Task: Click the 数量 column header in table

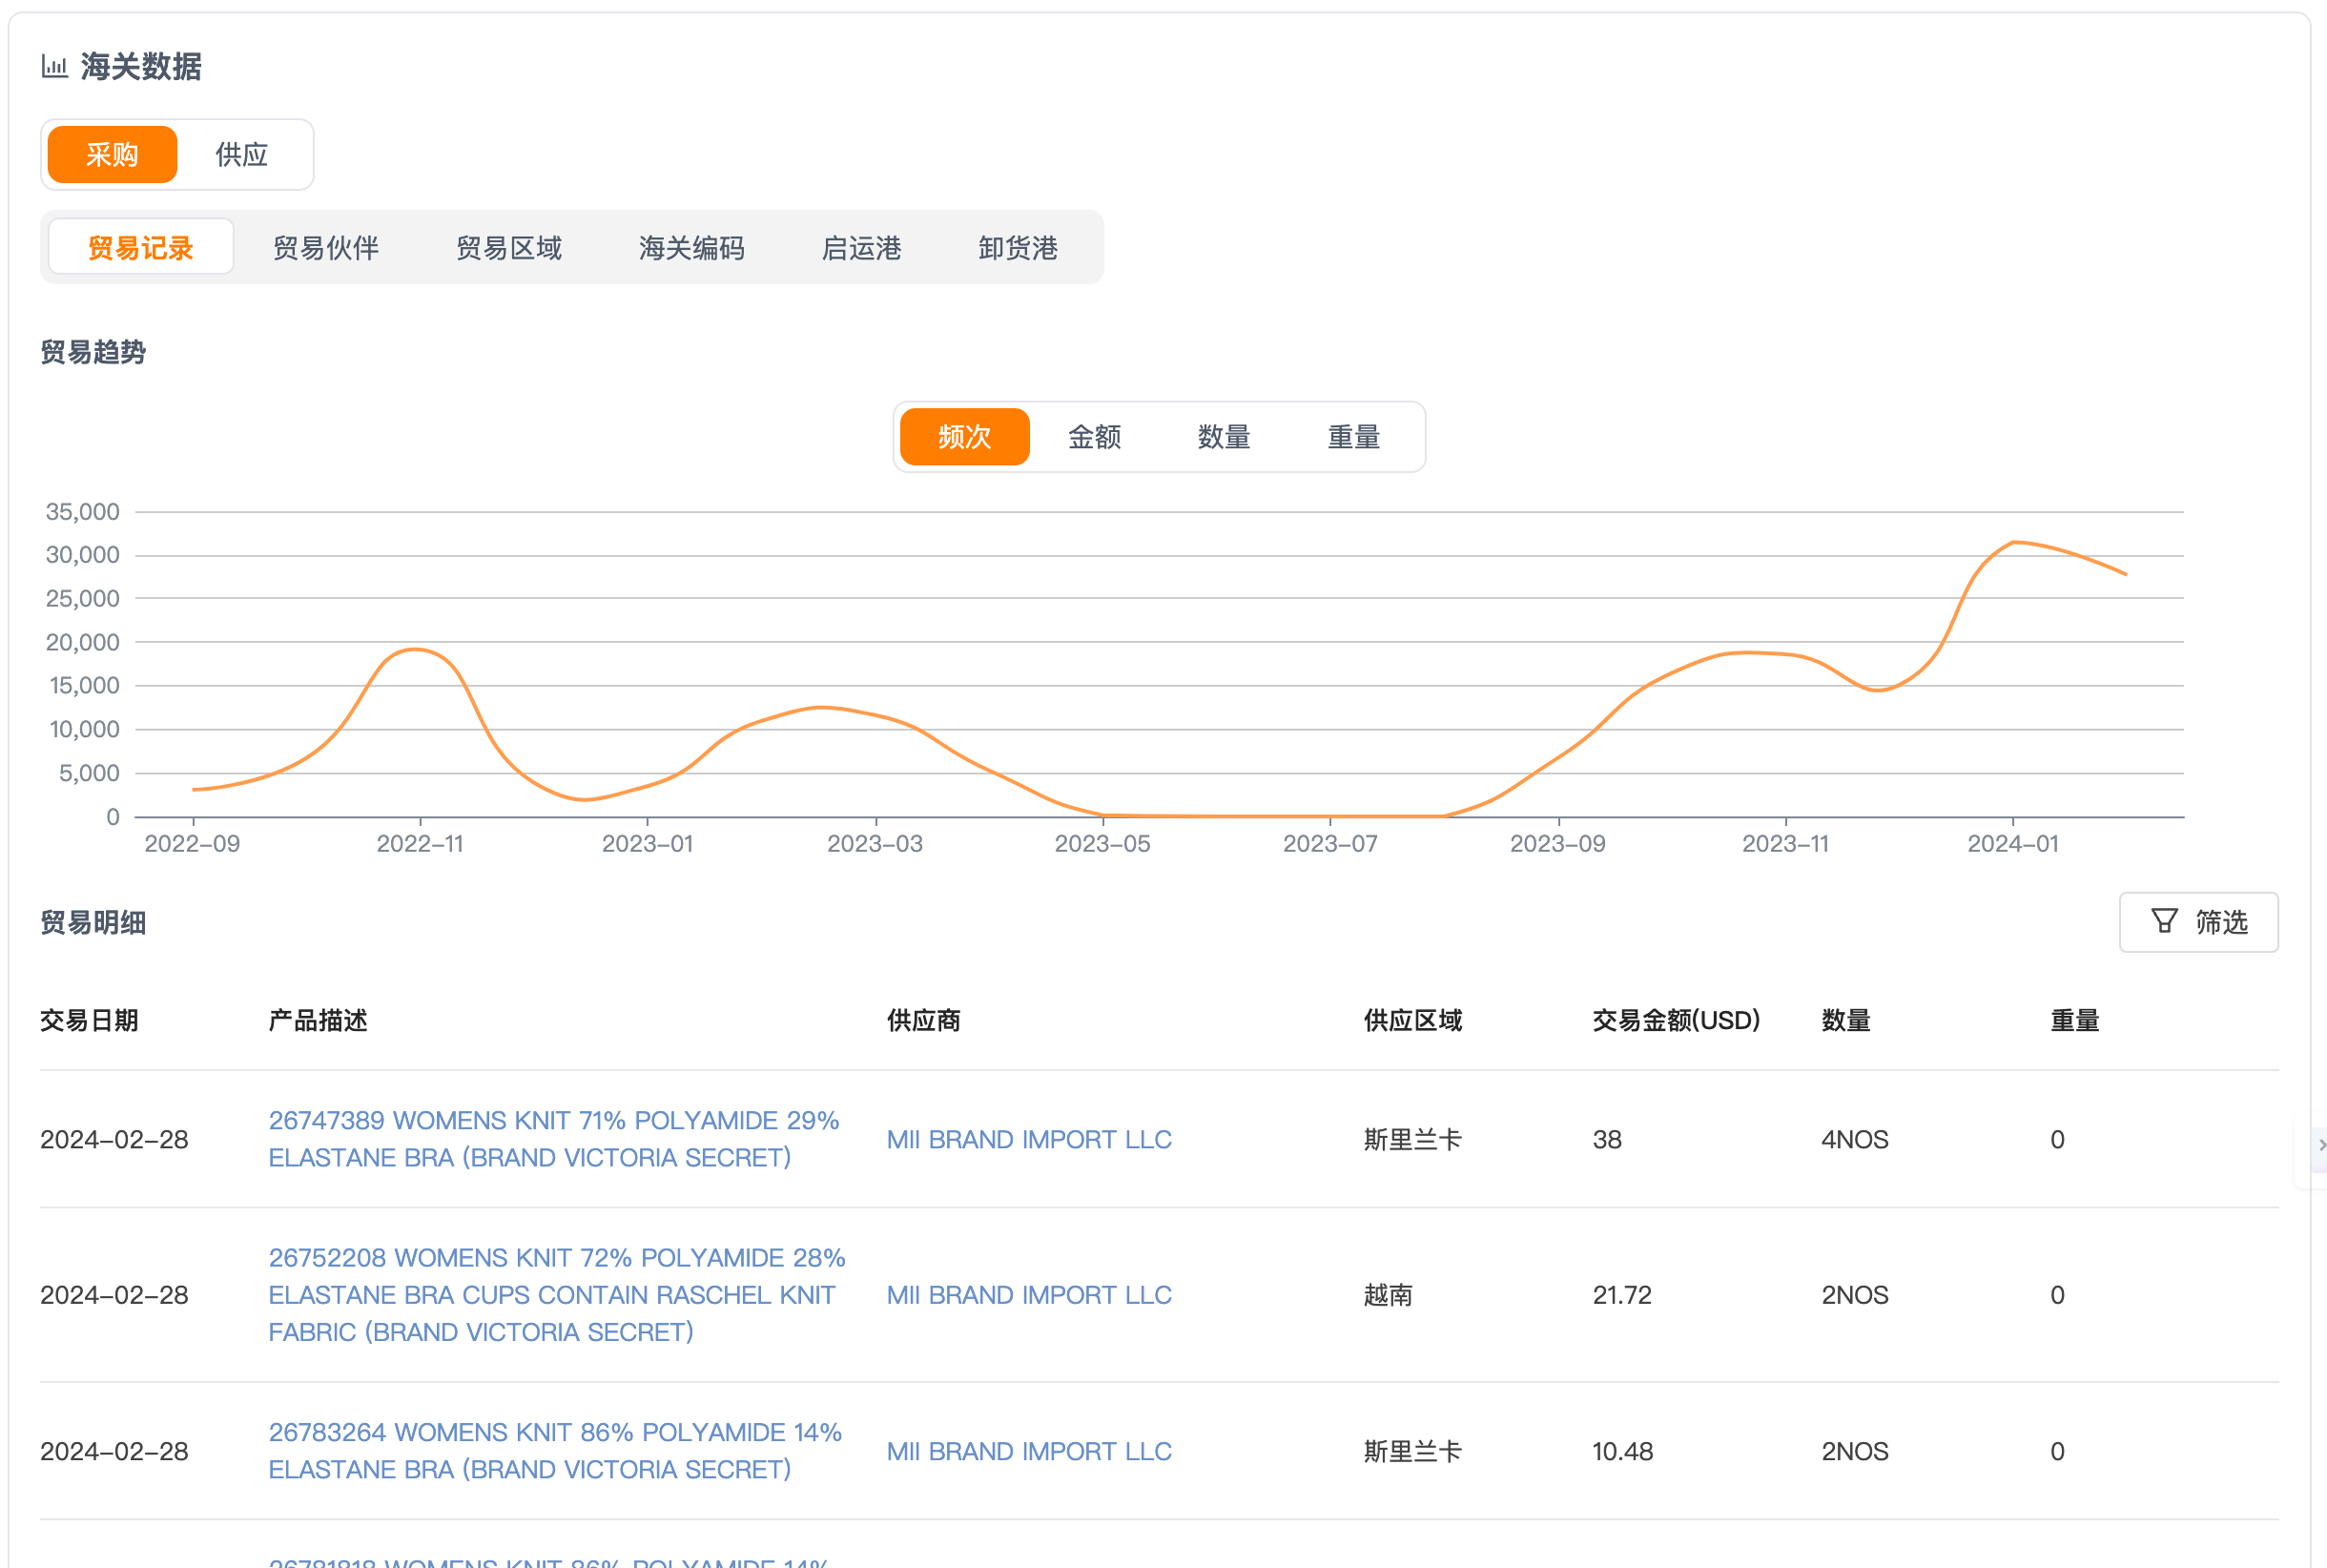Action: click(1846, 1021)
